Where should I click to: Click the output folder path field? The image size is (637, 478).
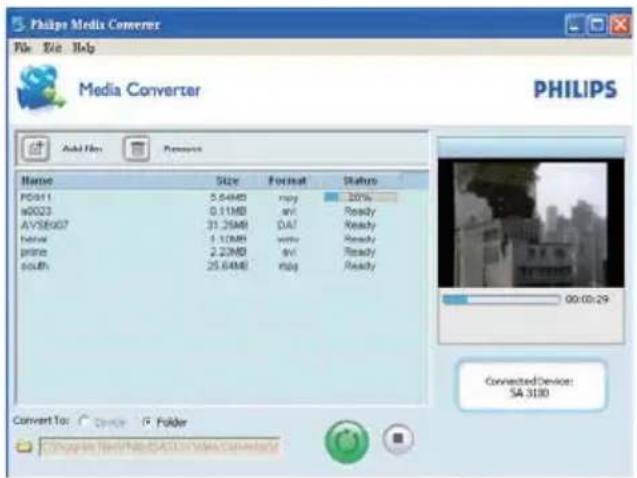[159, 446]
